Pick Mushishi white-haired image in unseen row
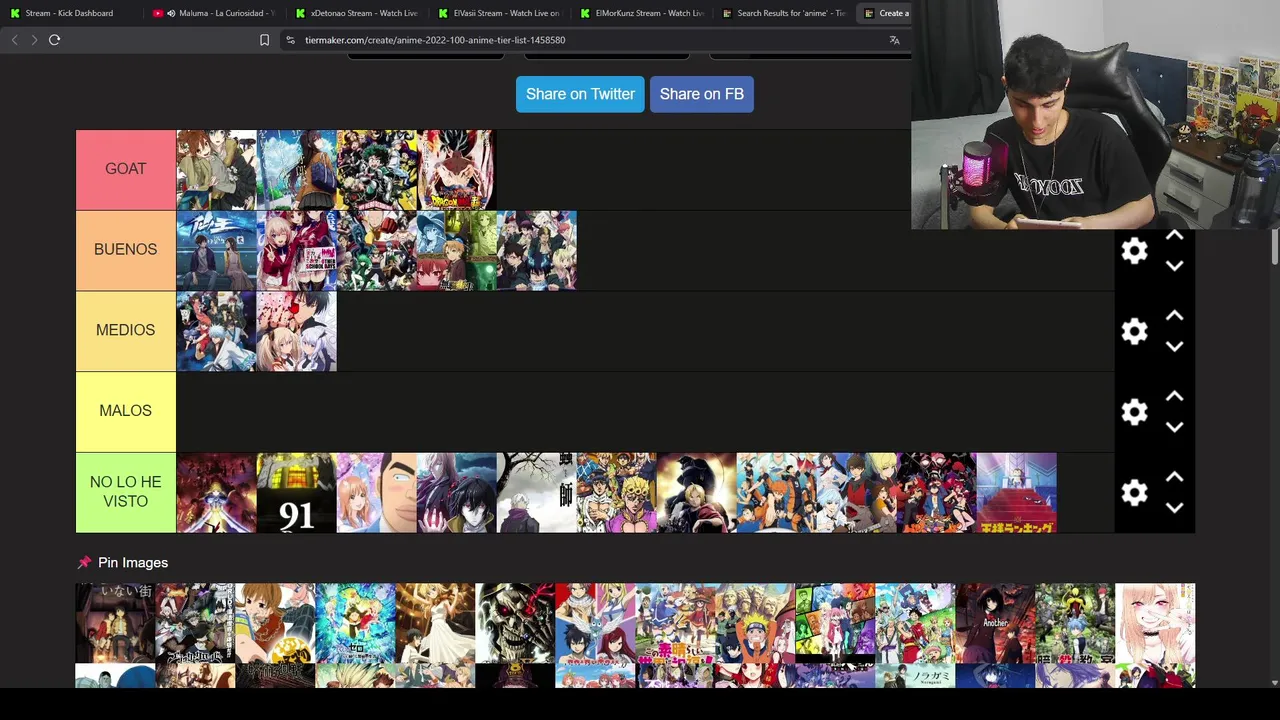Image resolution: width=1280 pixels, height=720 pixels. 537,493
